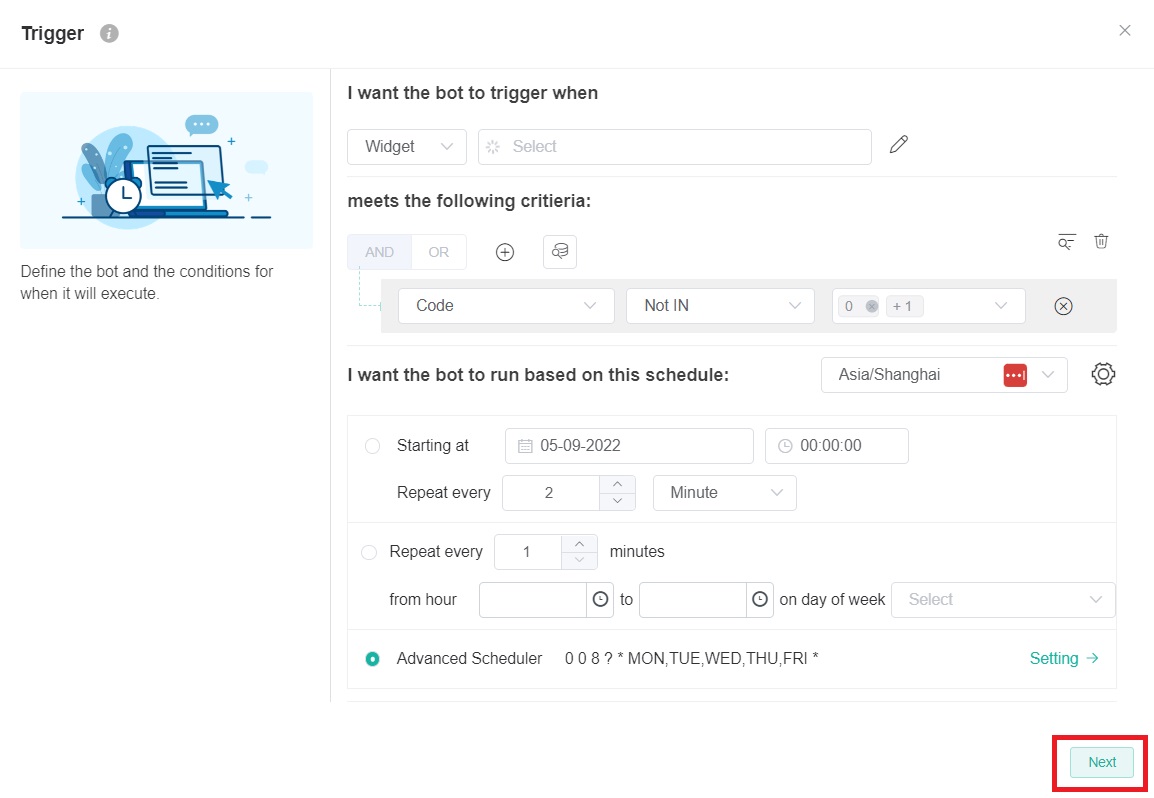Add a new condition with plus circle icon
Screen dimensions: 1154x798
coord(505,252)
